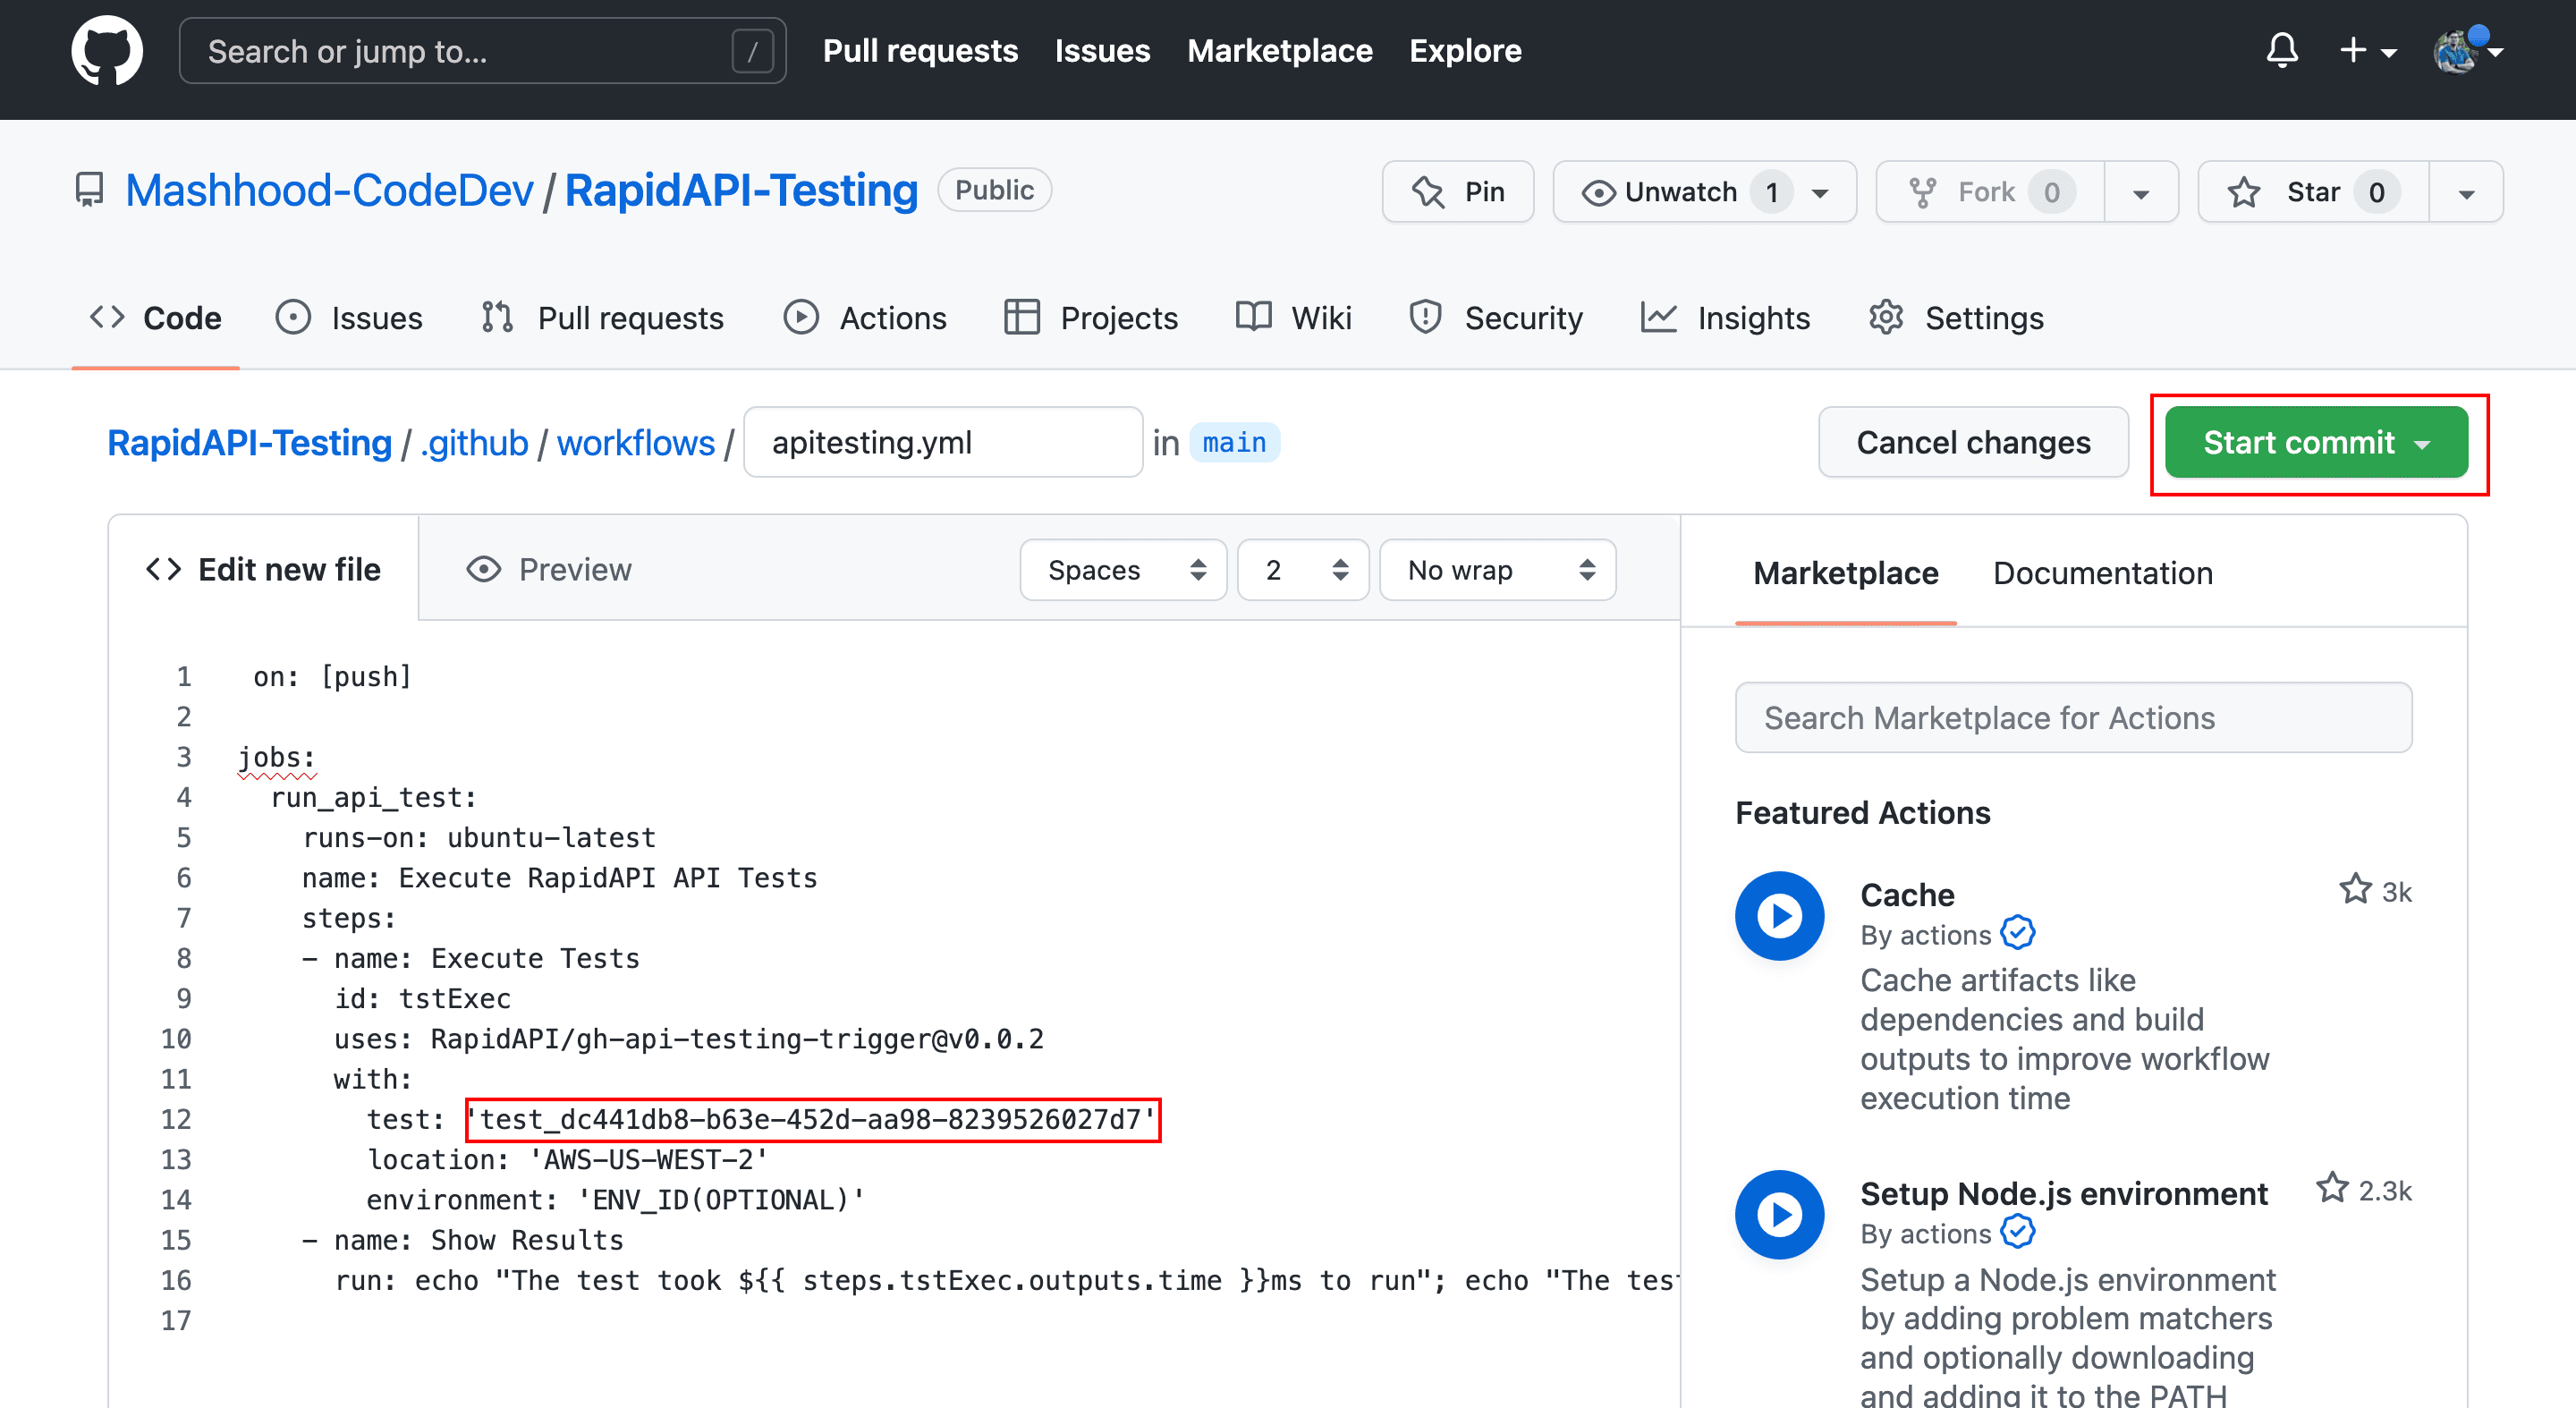This screenshot has width=2576, height=1408.
Task: Star the Setup Node.js environment action
Action: [x=2332, y=1189]
